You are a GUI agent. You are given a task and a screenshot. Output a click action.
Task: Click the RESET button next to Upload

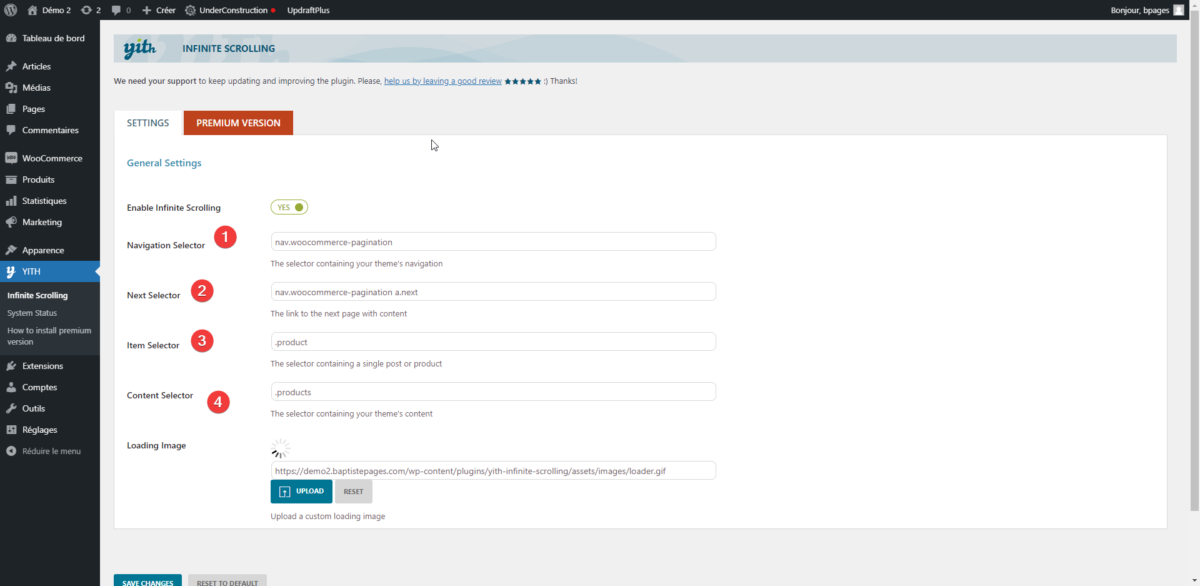[x=353, y=491]
